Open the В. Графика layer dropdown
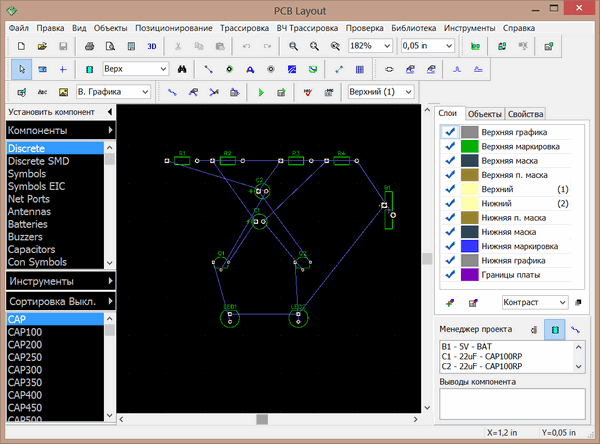 click(145, 92)
